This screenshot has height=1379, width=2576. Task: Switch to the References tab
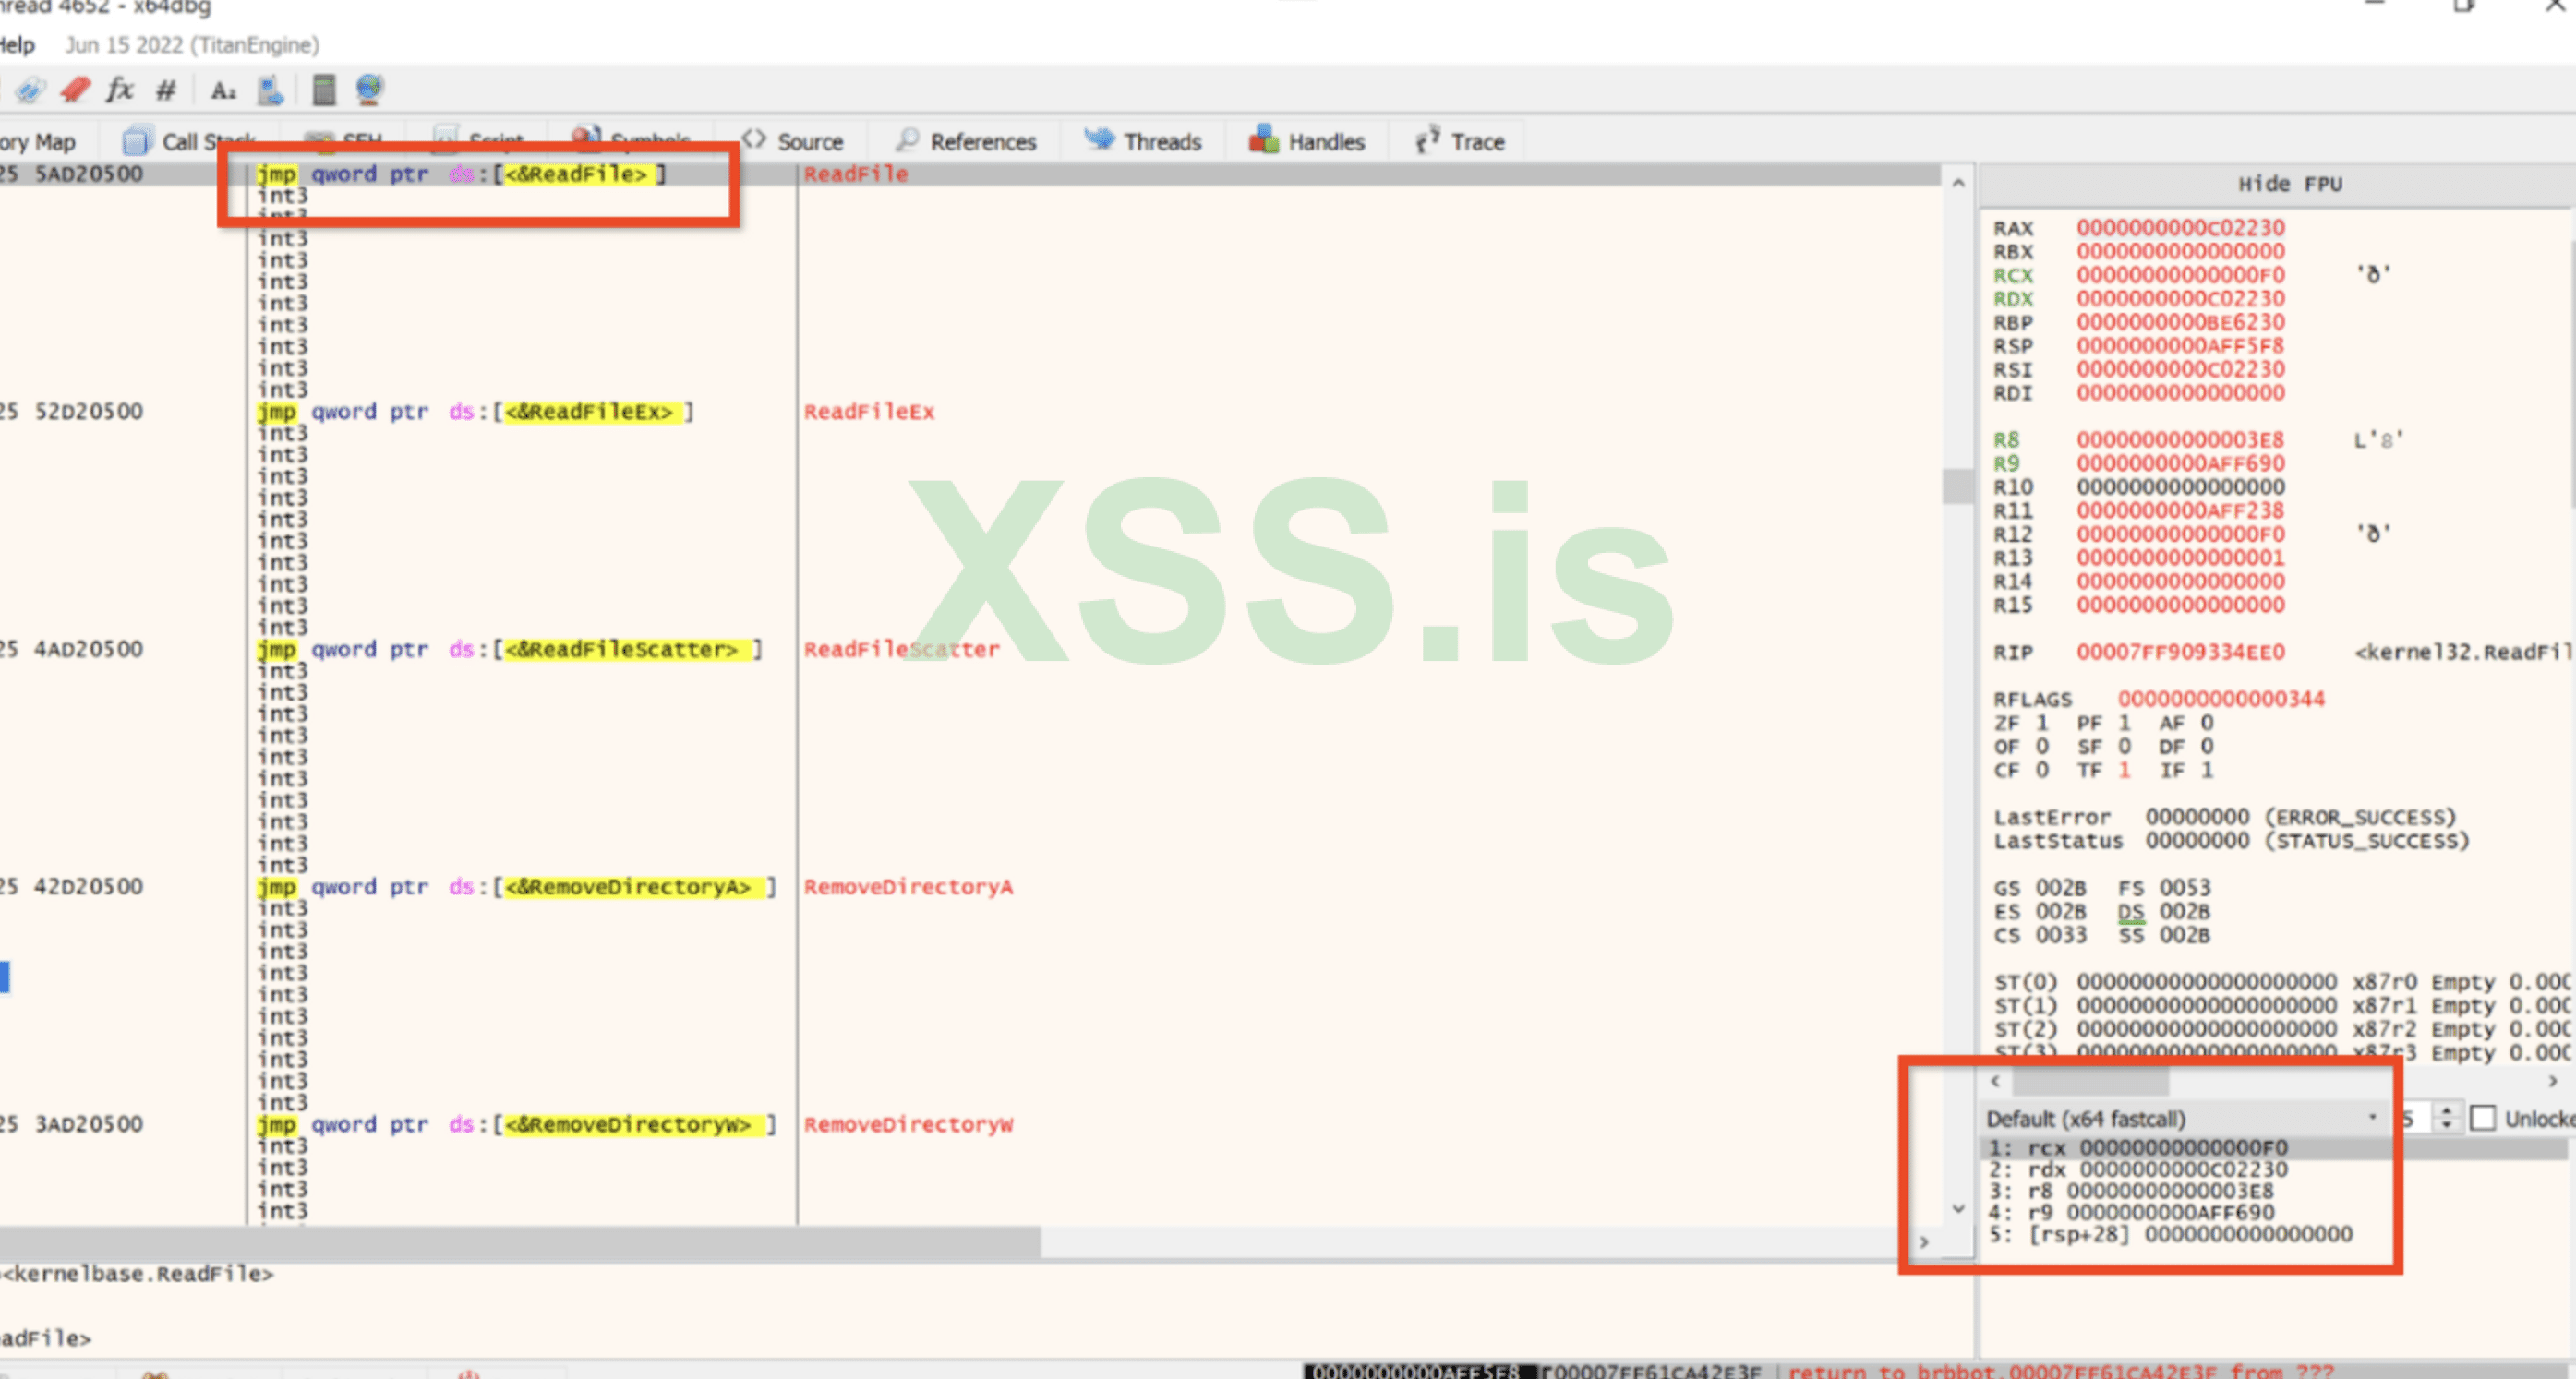pyautogui.click(x=966, y=142)
